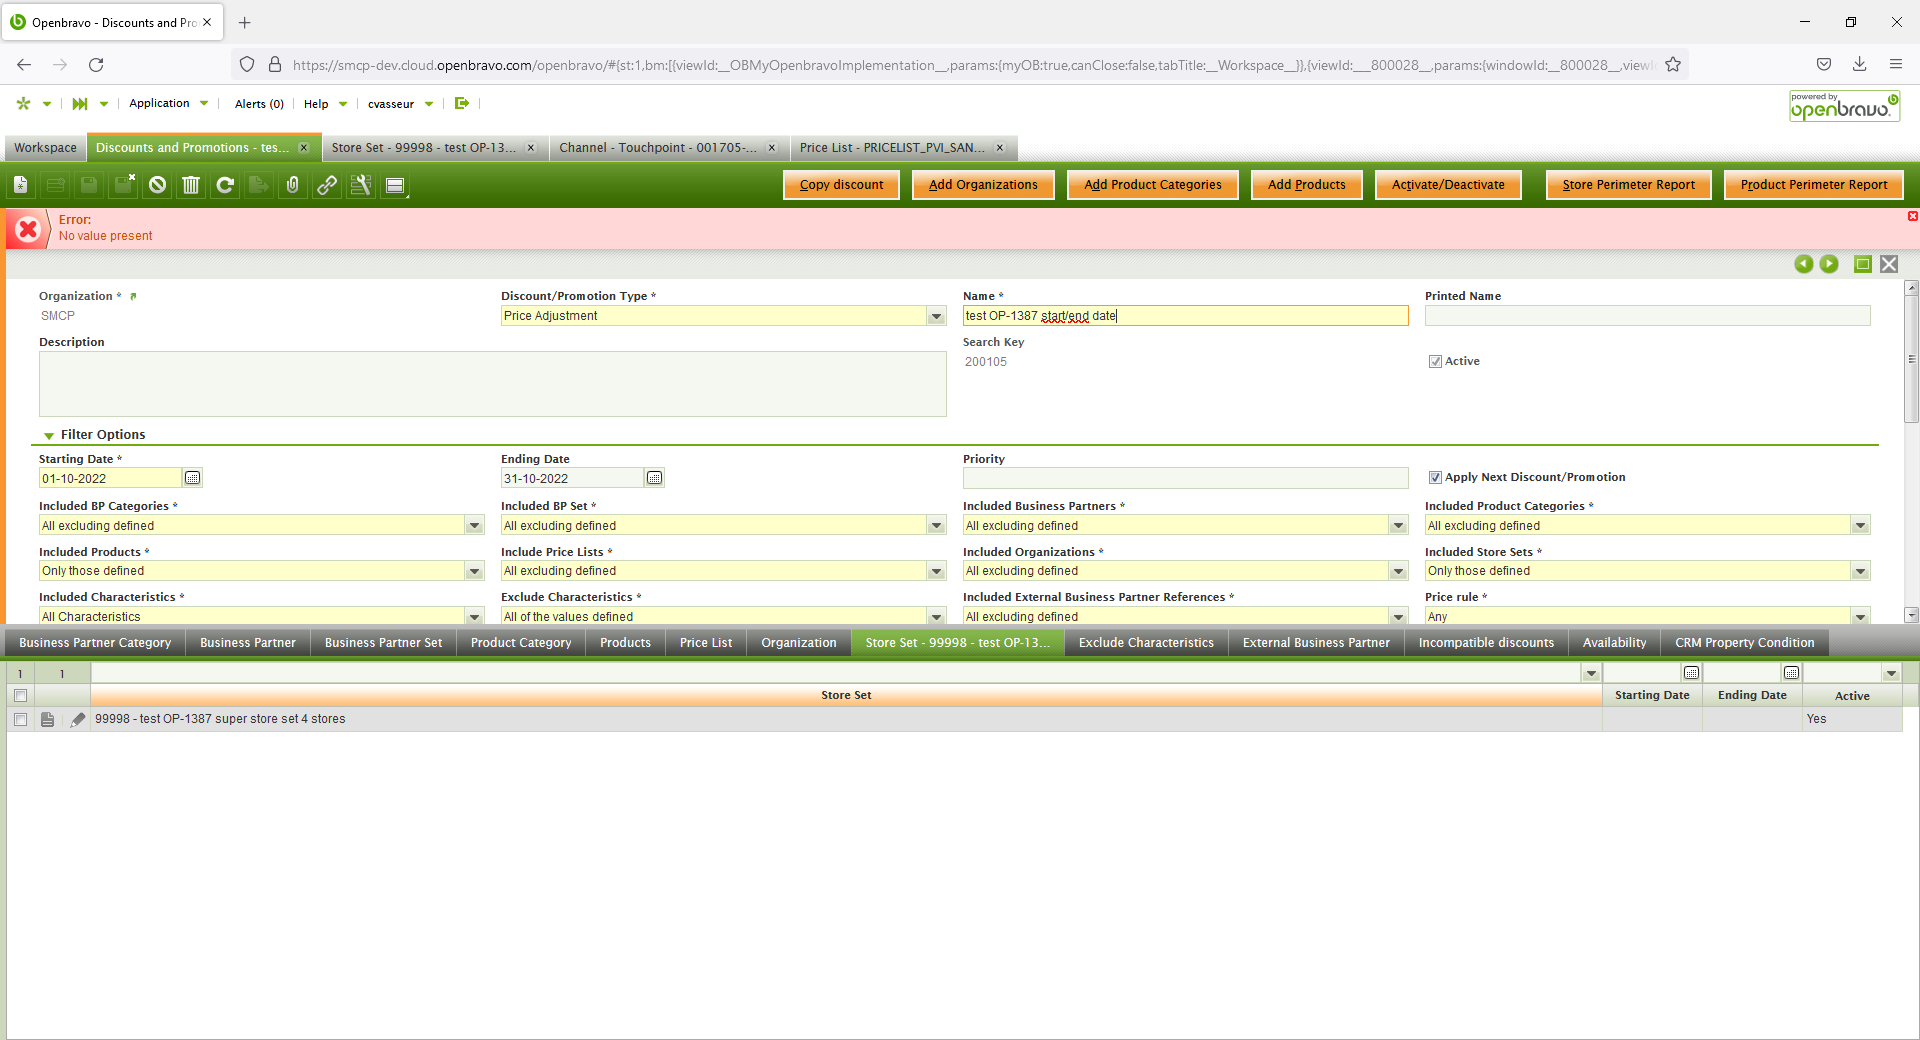Open the Help menu
The height and width of the screenshot is (1040, 1920).
[325, 104]
